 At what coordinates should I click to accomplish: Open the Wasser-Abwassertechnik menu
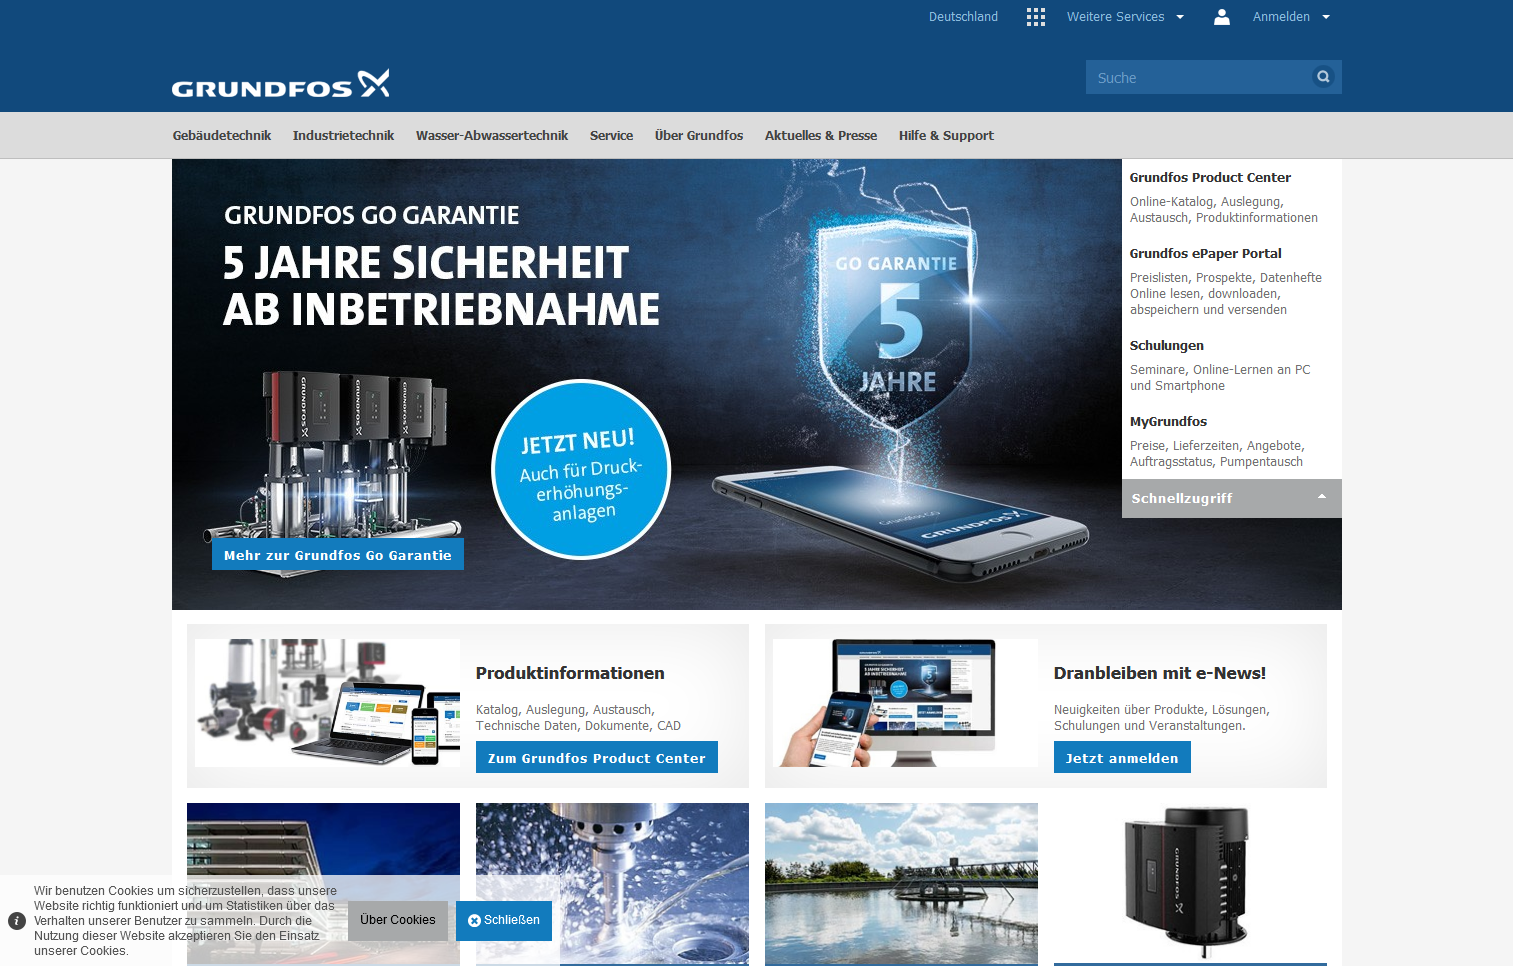492,136
